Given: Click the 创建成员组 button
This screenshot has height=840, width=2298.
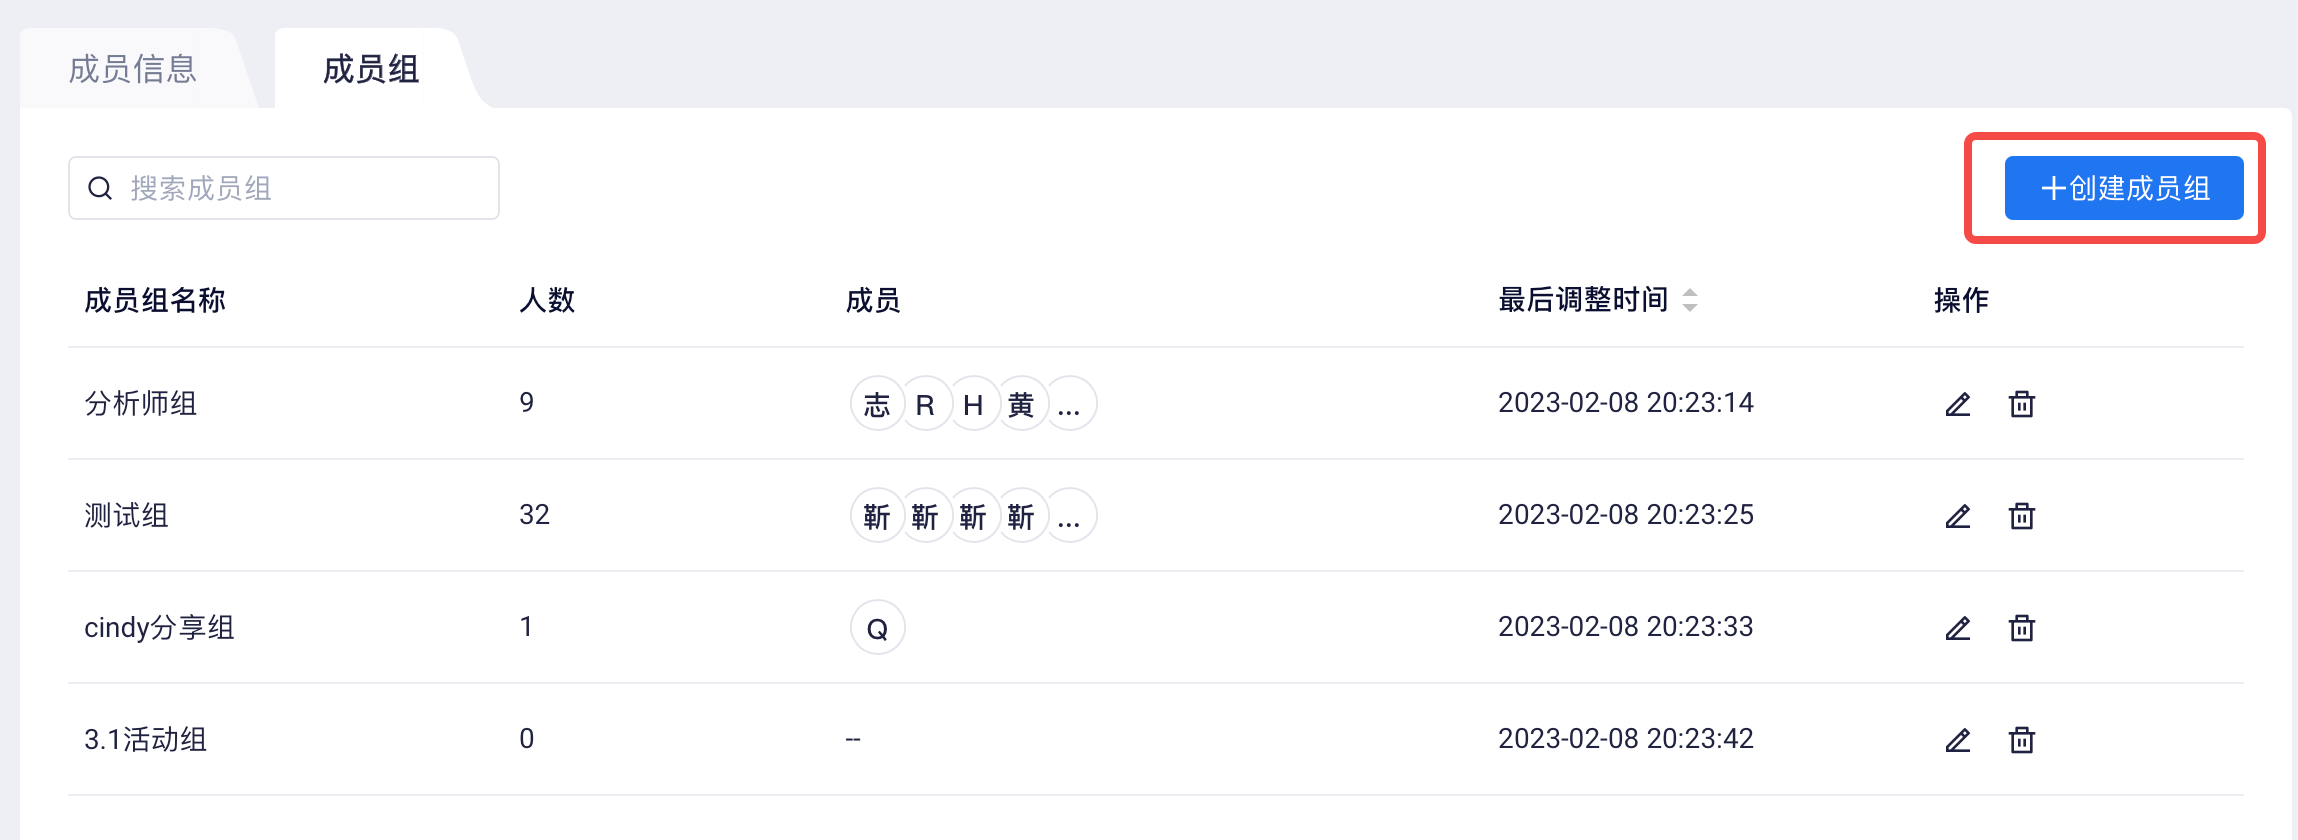Looking at the screenshot, I should [x=2124, y=188].
